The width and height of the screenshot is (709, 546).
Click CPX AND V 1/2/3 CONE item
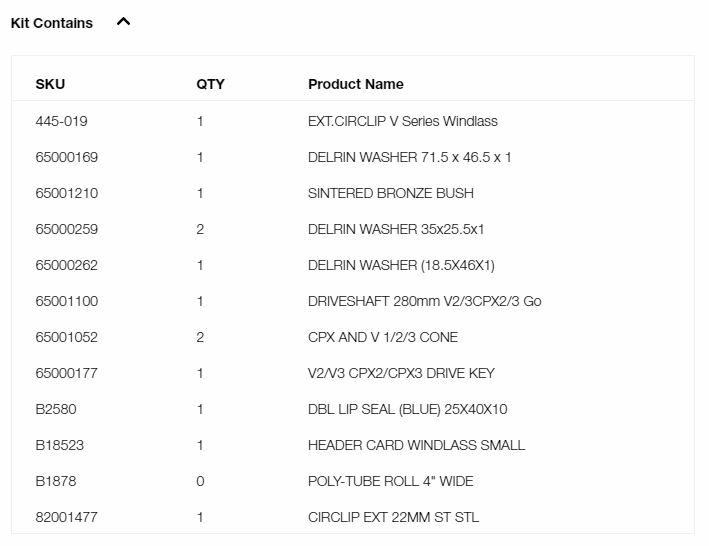[383, 337]
